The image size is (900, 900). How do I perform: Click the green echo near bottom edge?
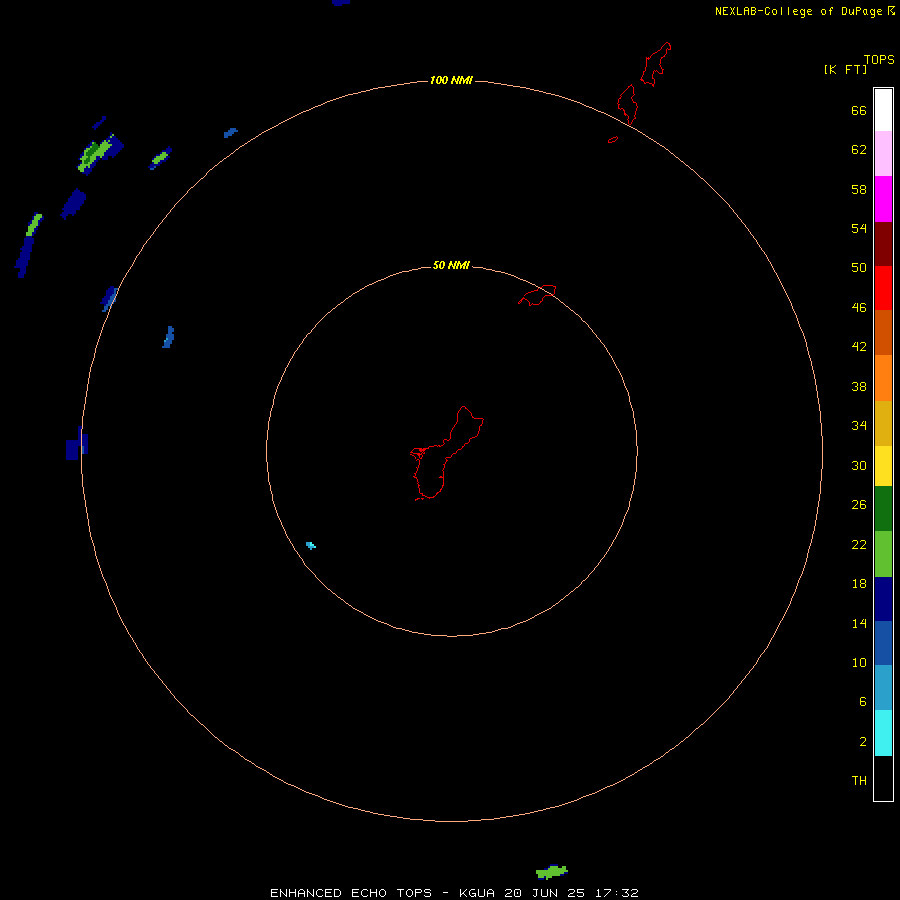552,872
